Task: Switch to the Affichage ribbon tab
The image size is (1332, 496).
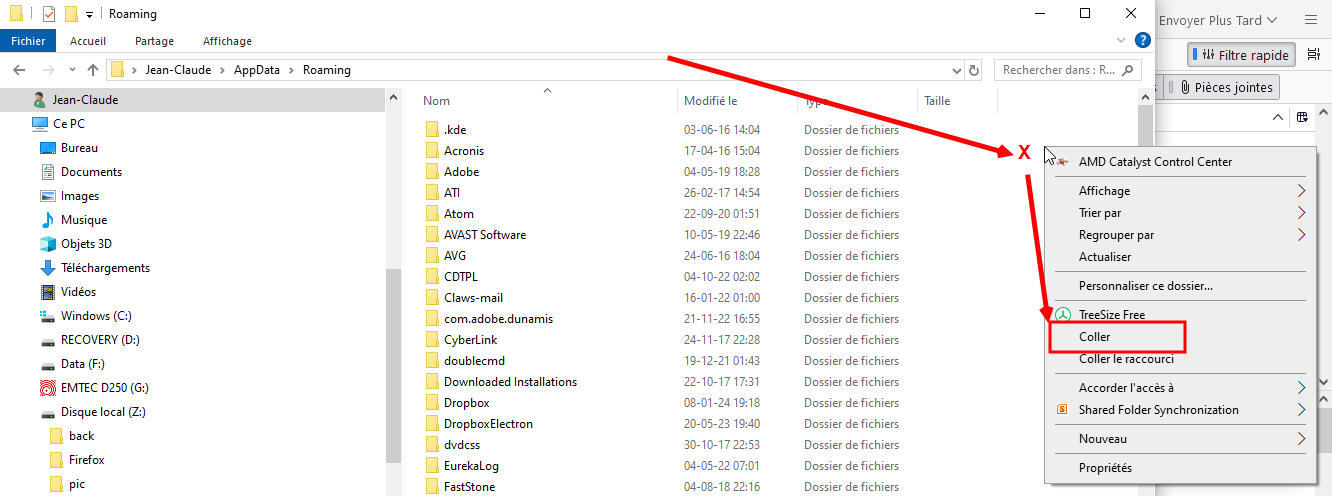Action: 227,41
